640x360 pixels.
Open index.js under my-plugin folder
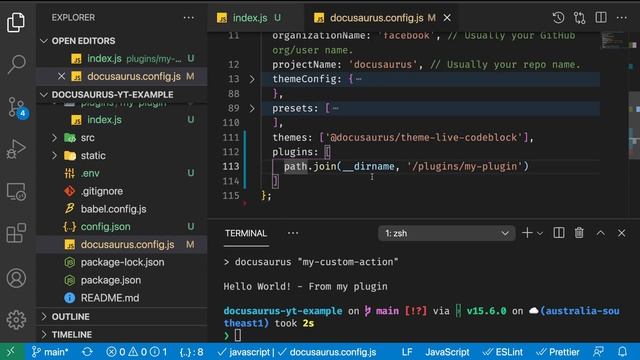[122, 120]
